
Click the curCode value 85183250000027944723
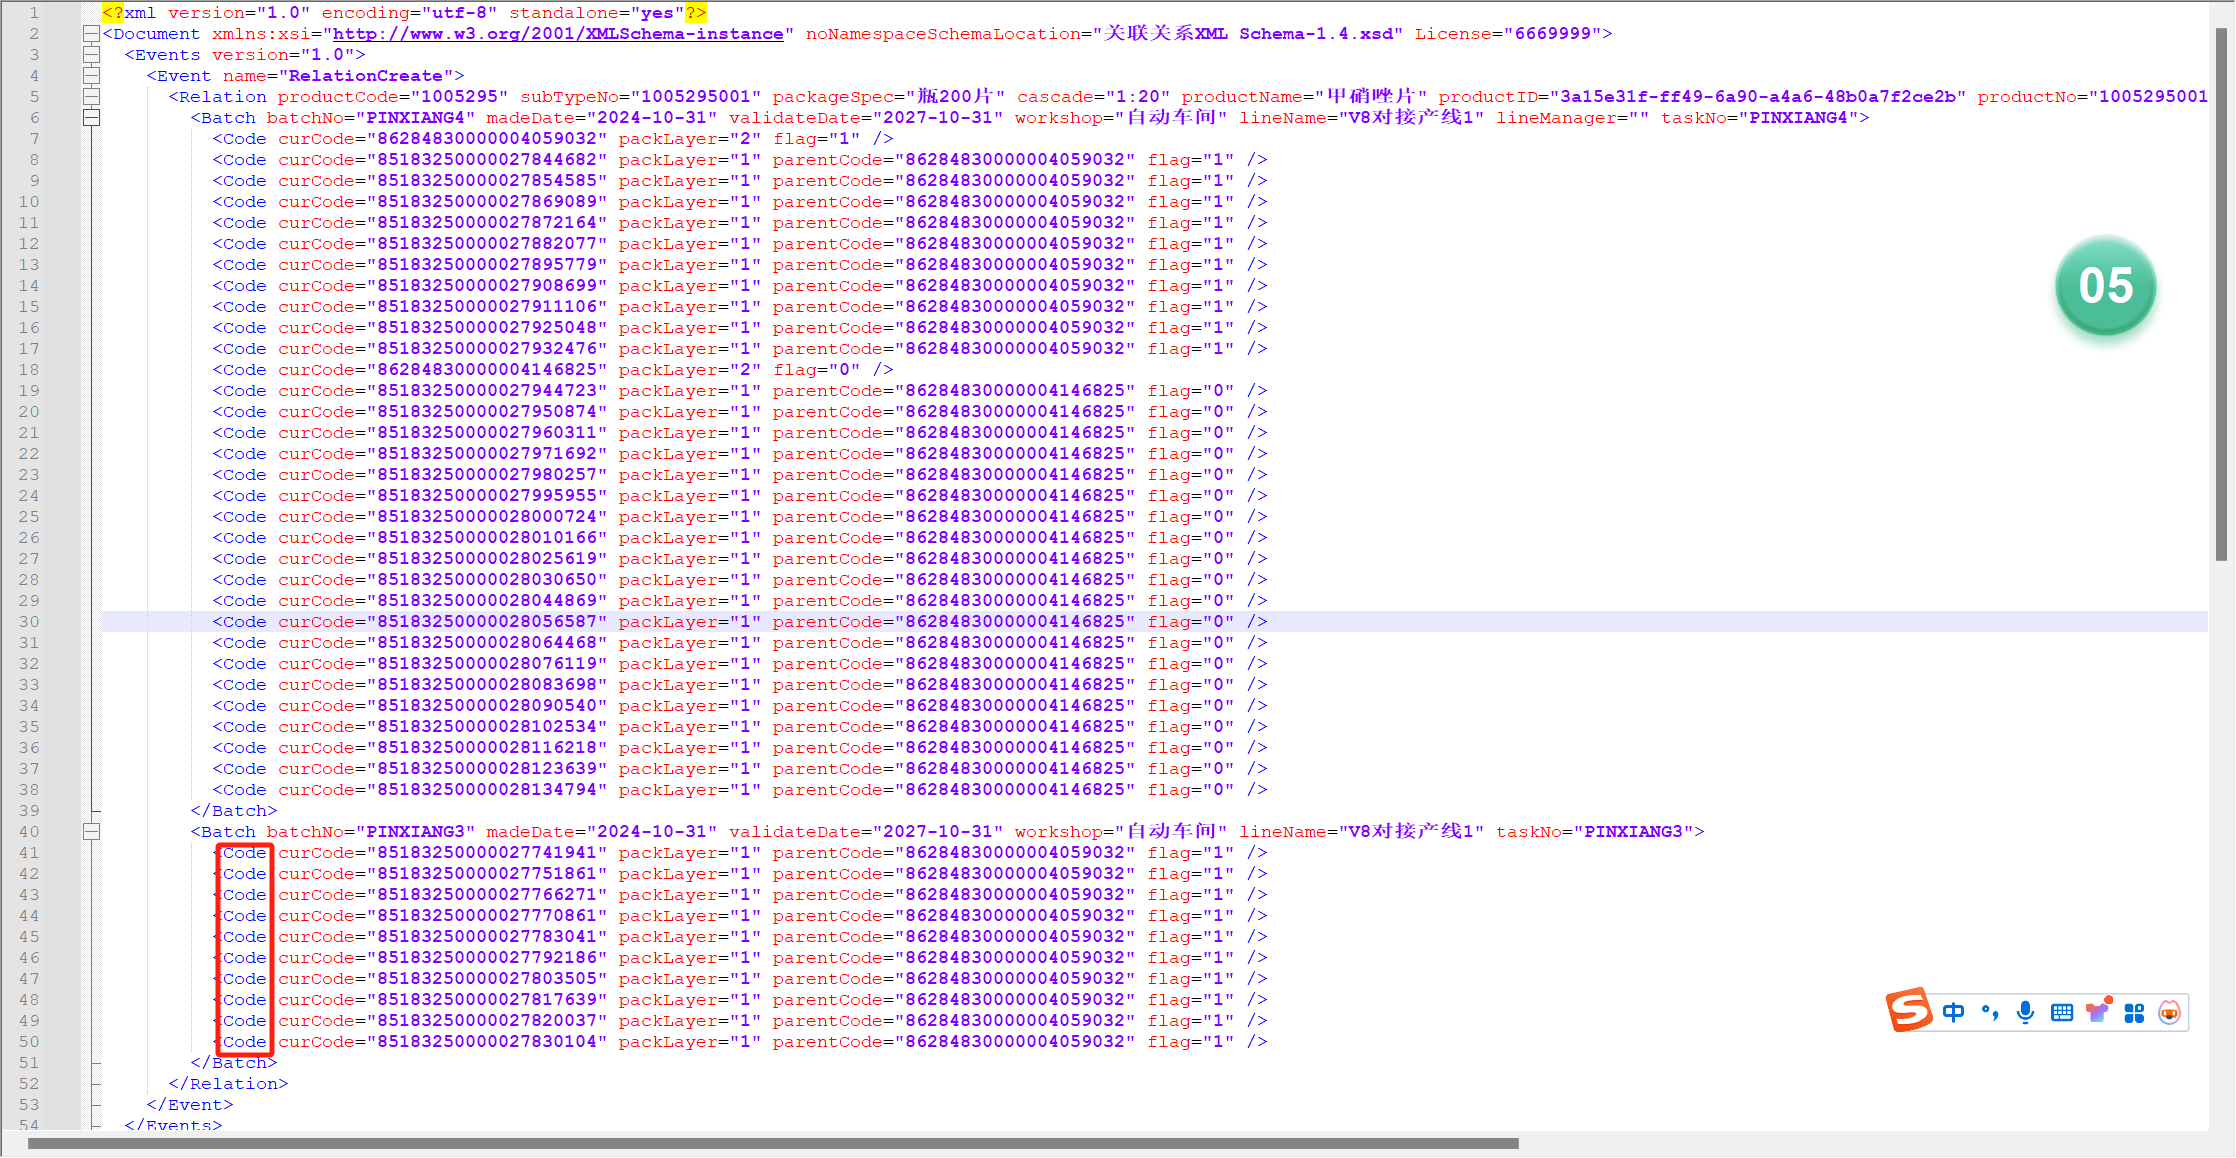487,391
